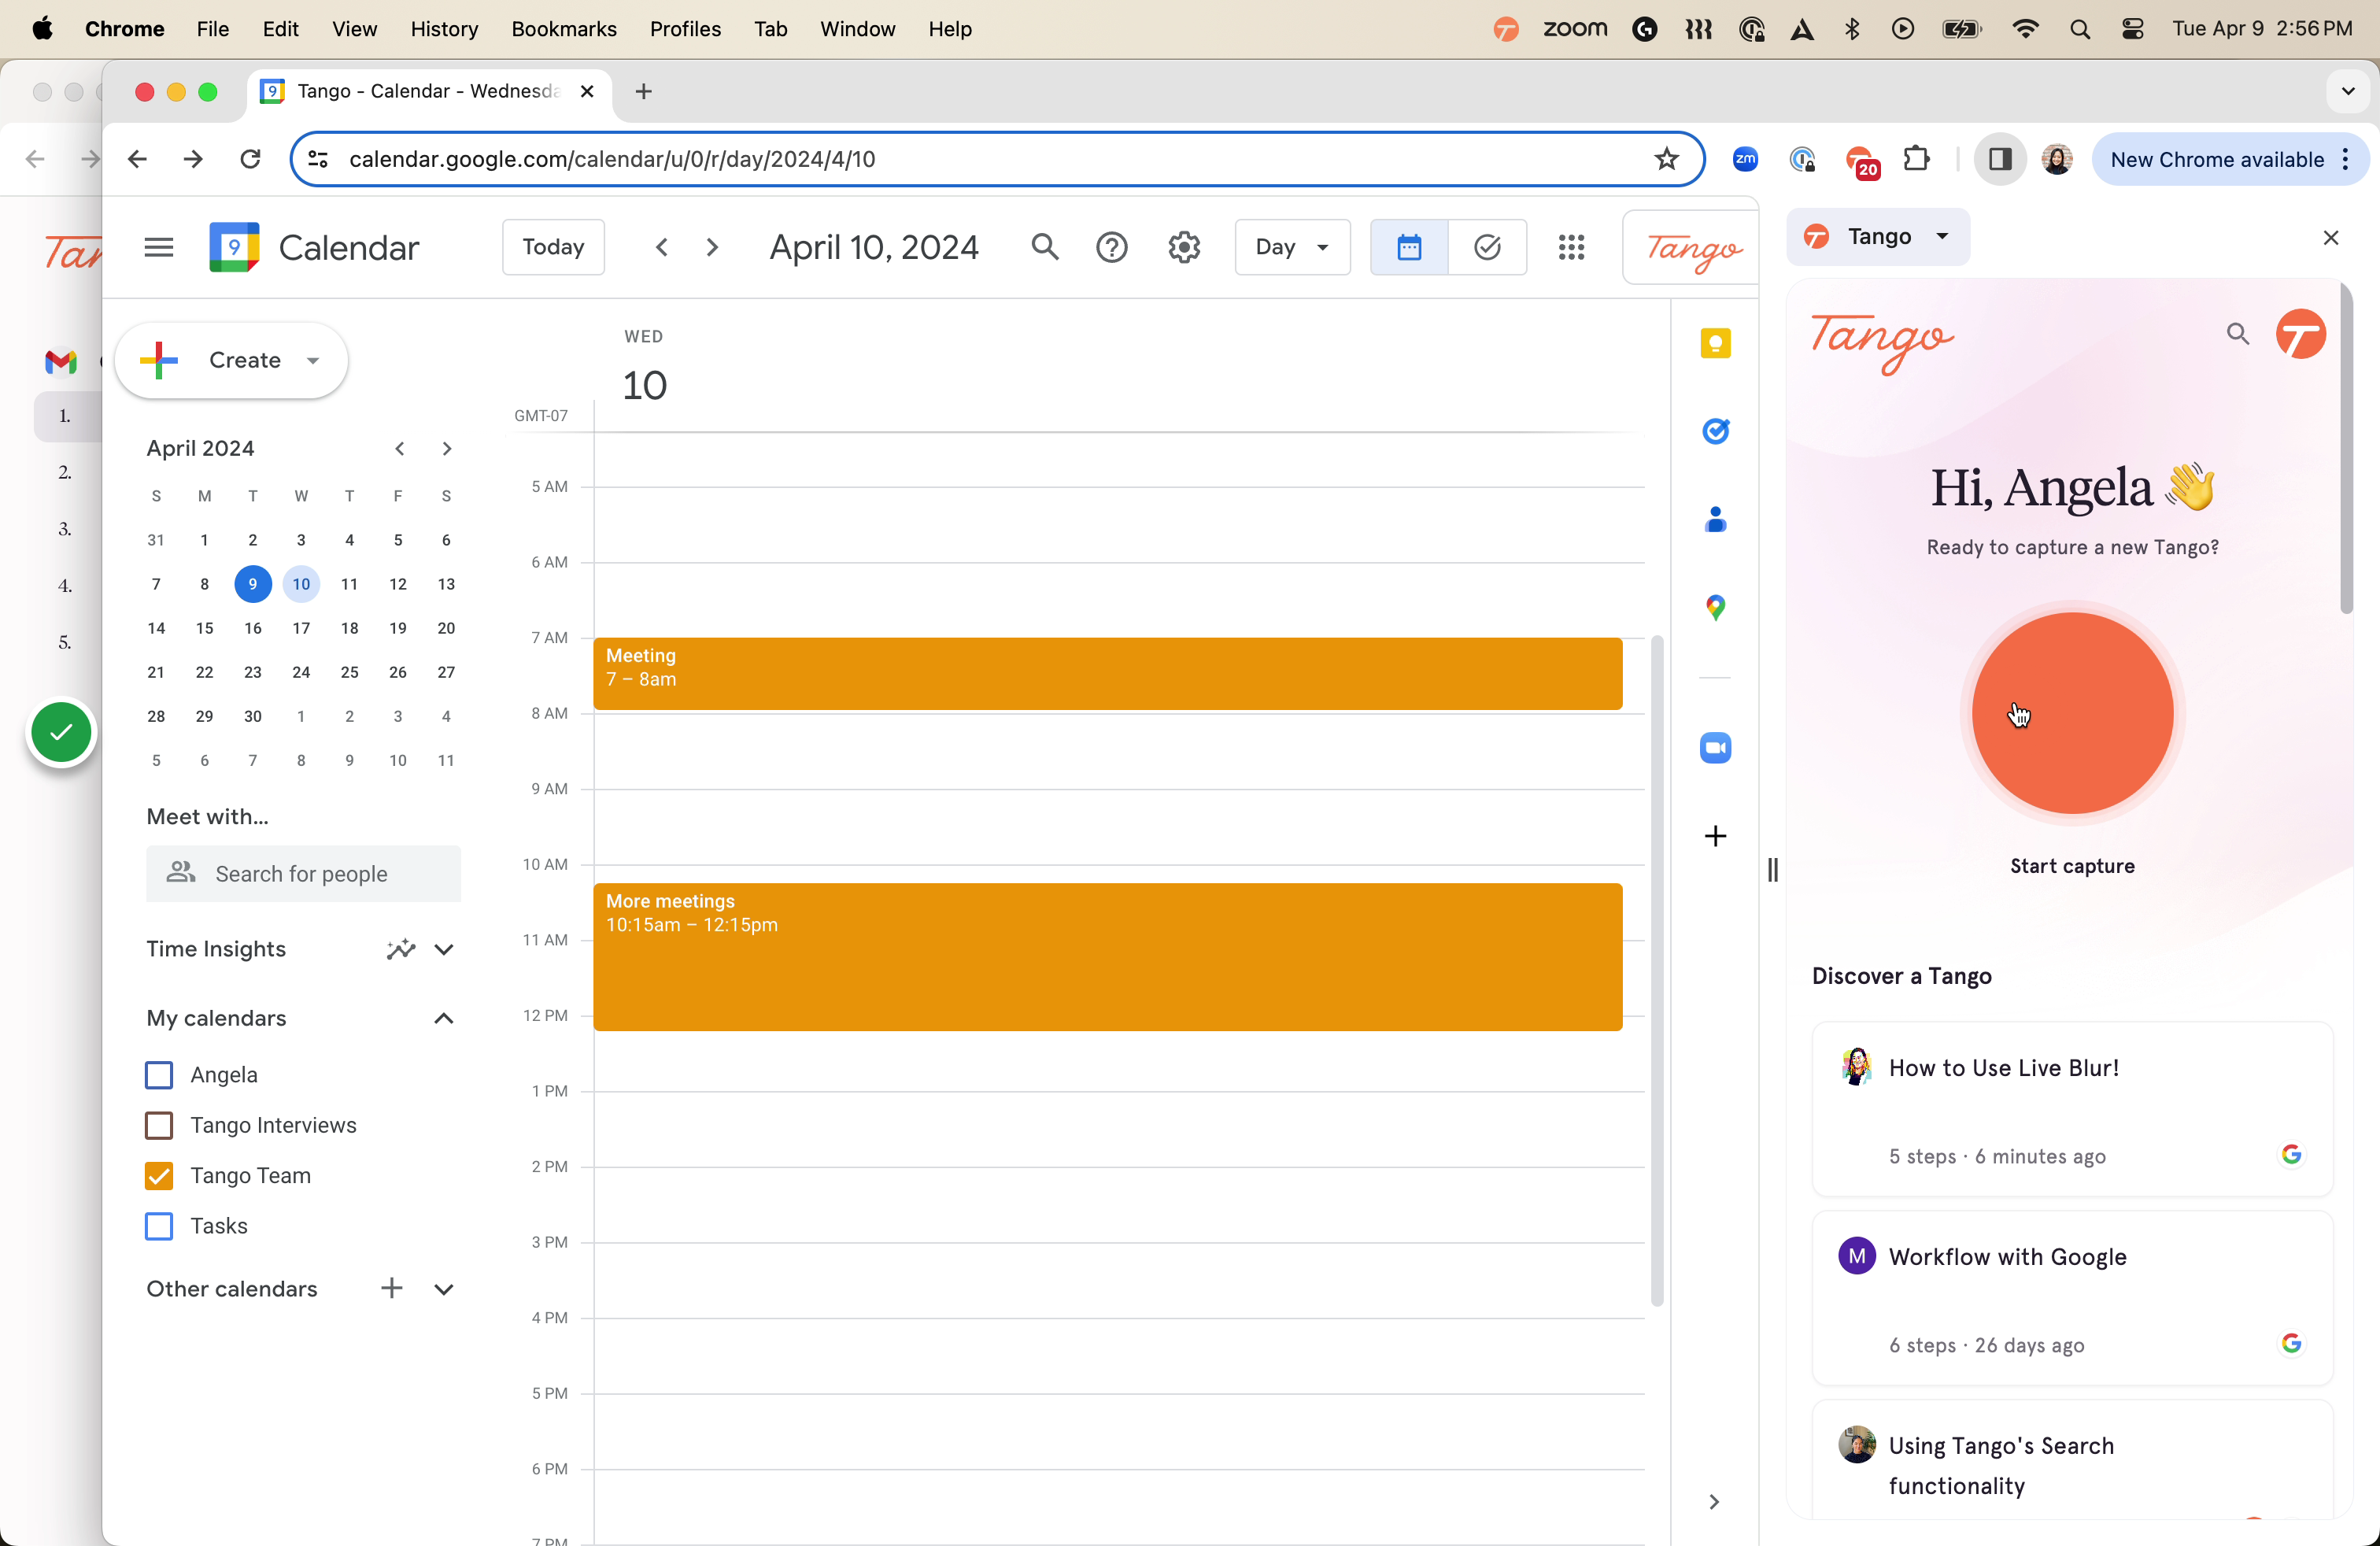Image resolution: width=2380 pixels, height=1546 pixels.
Task: Bookmark this page with the star icon
Action: [x=1666, y=159]
